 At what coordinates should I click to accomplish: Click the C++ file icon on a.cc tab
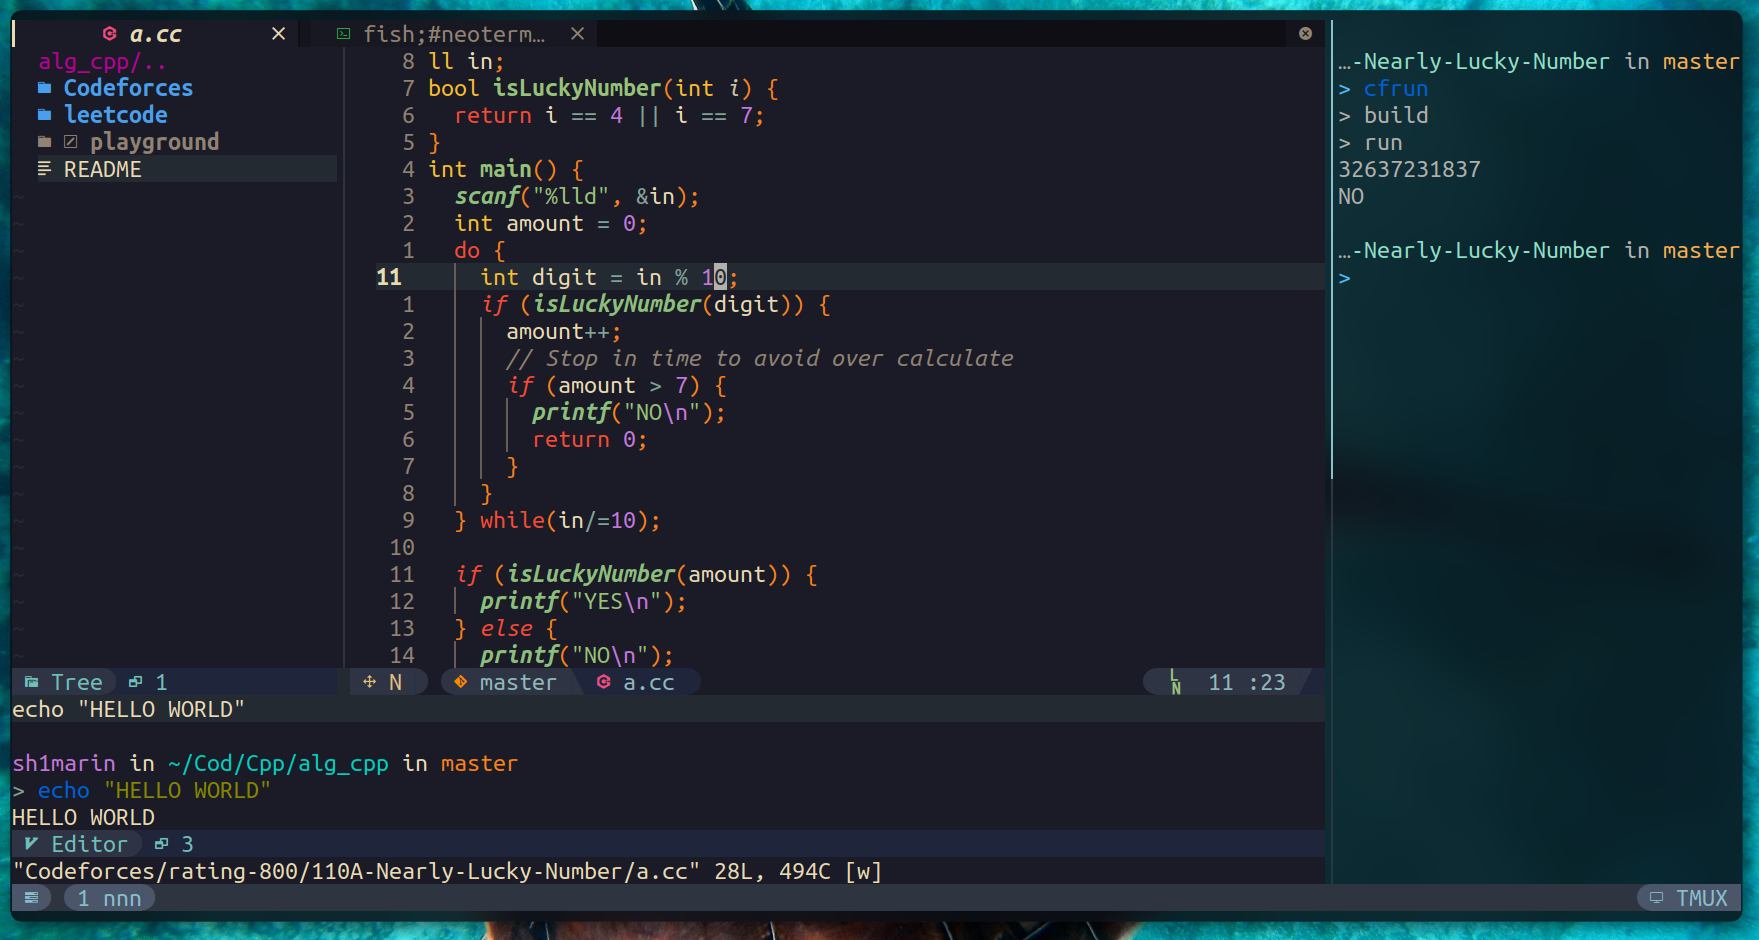pyautogui.click(x=110, y=34)
